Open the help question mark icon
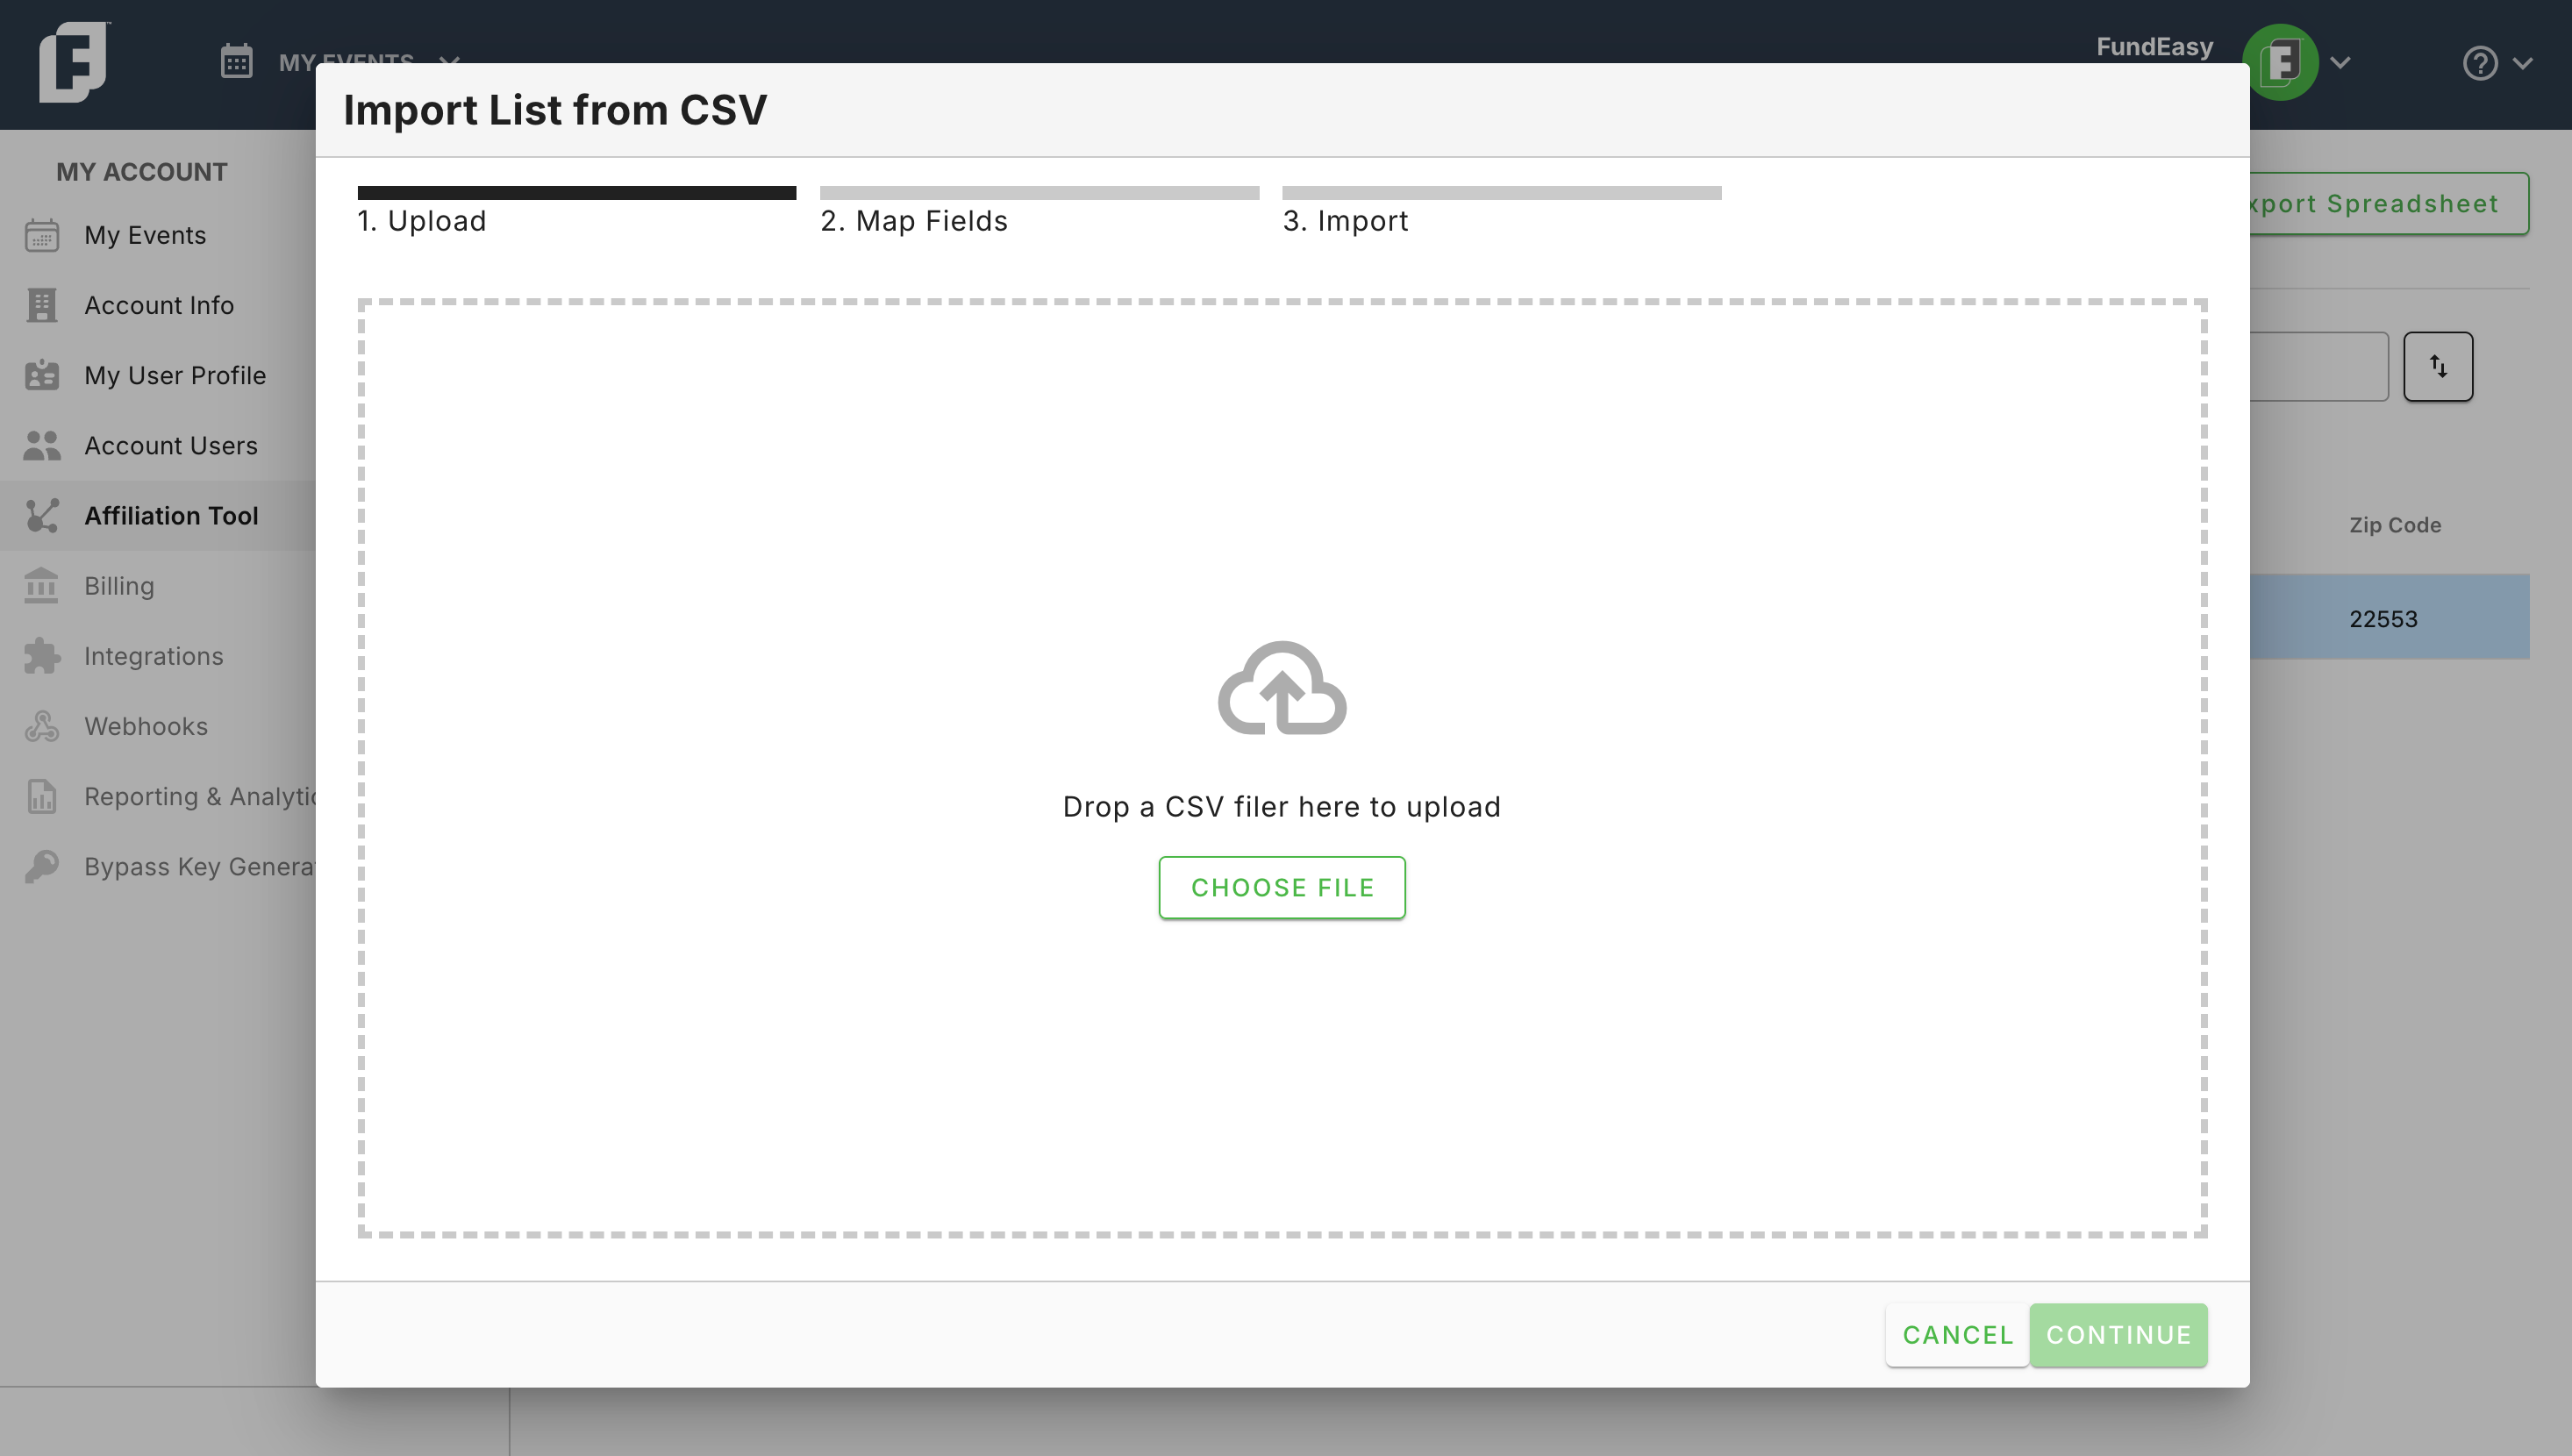Viewport: 2572px width, 1456px height. (x=2479, y=63)
